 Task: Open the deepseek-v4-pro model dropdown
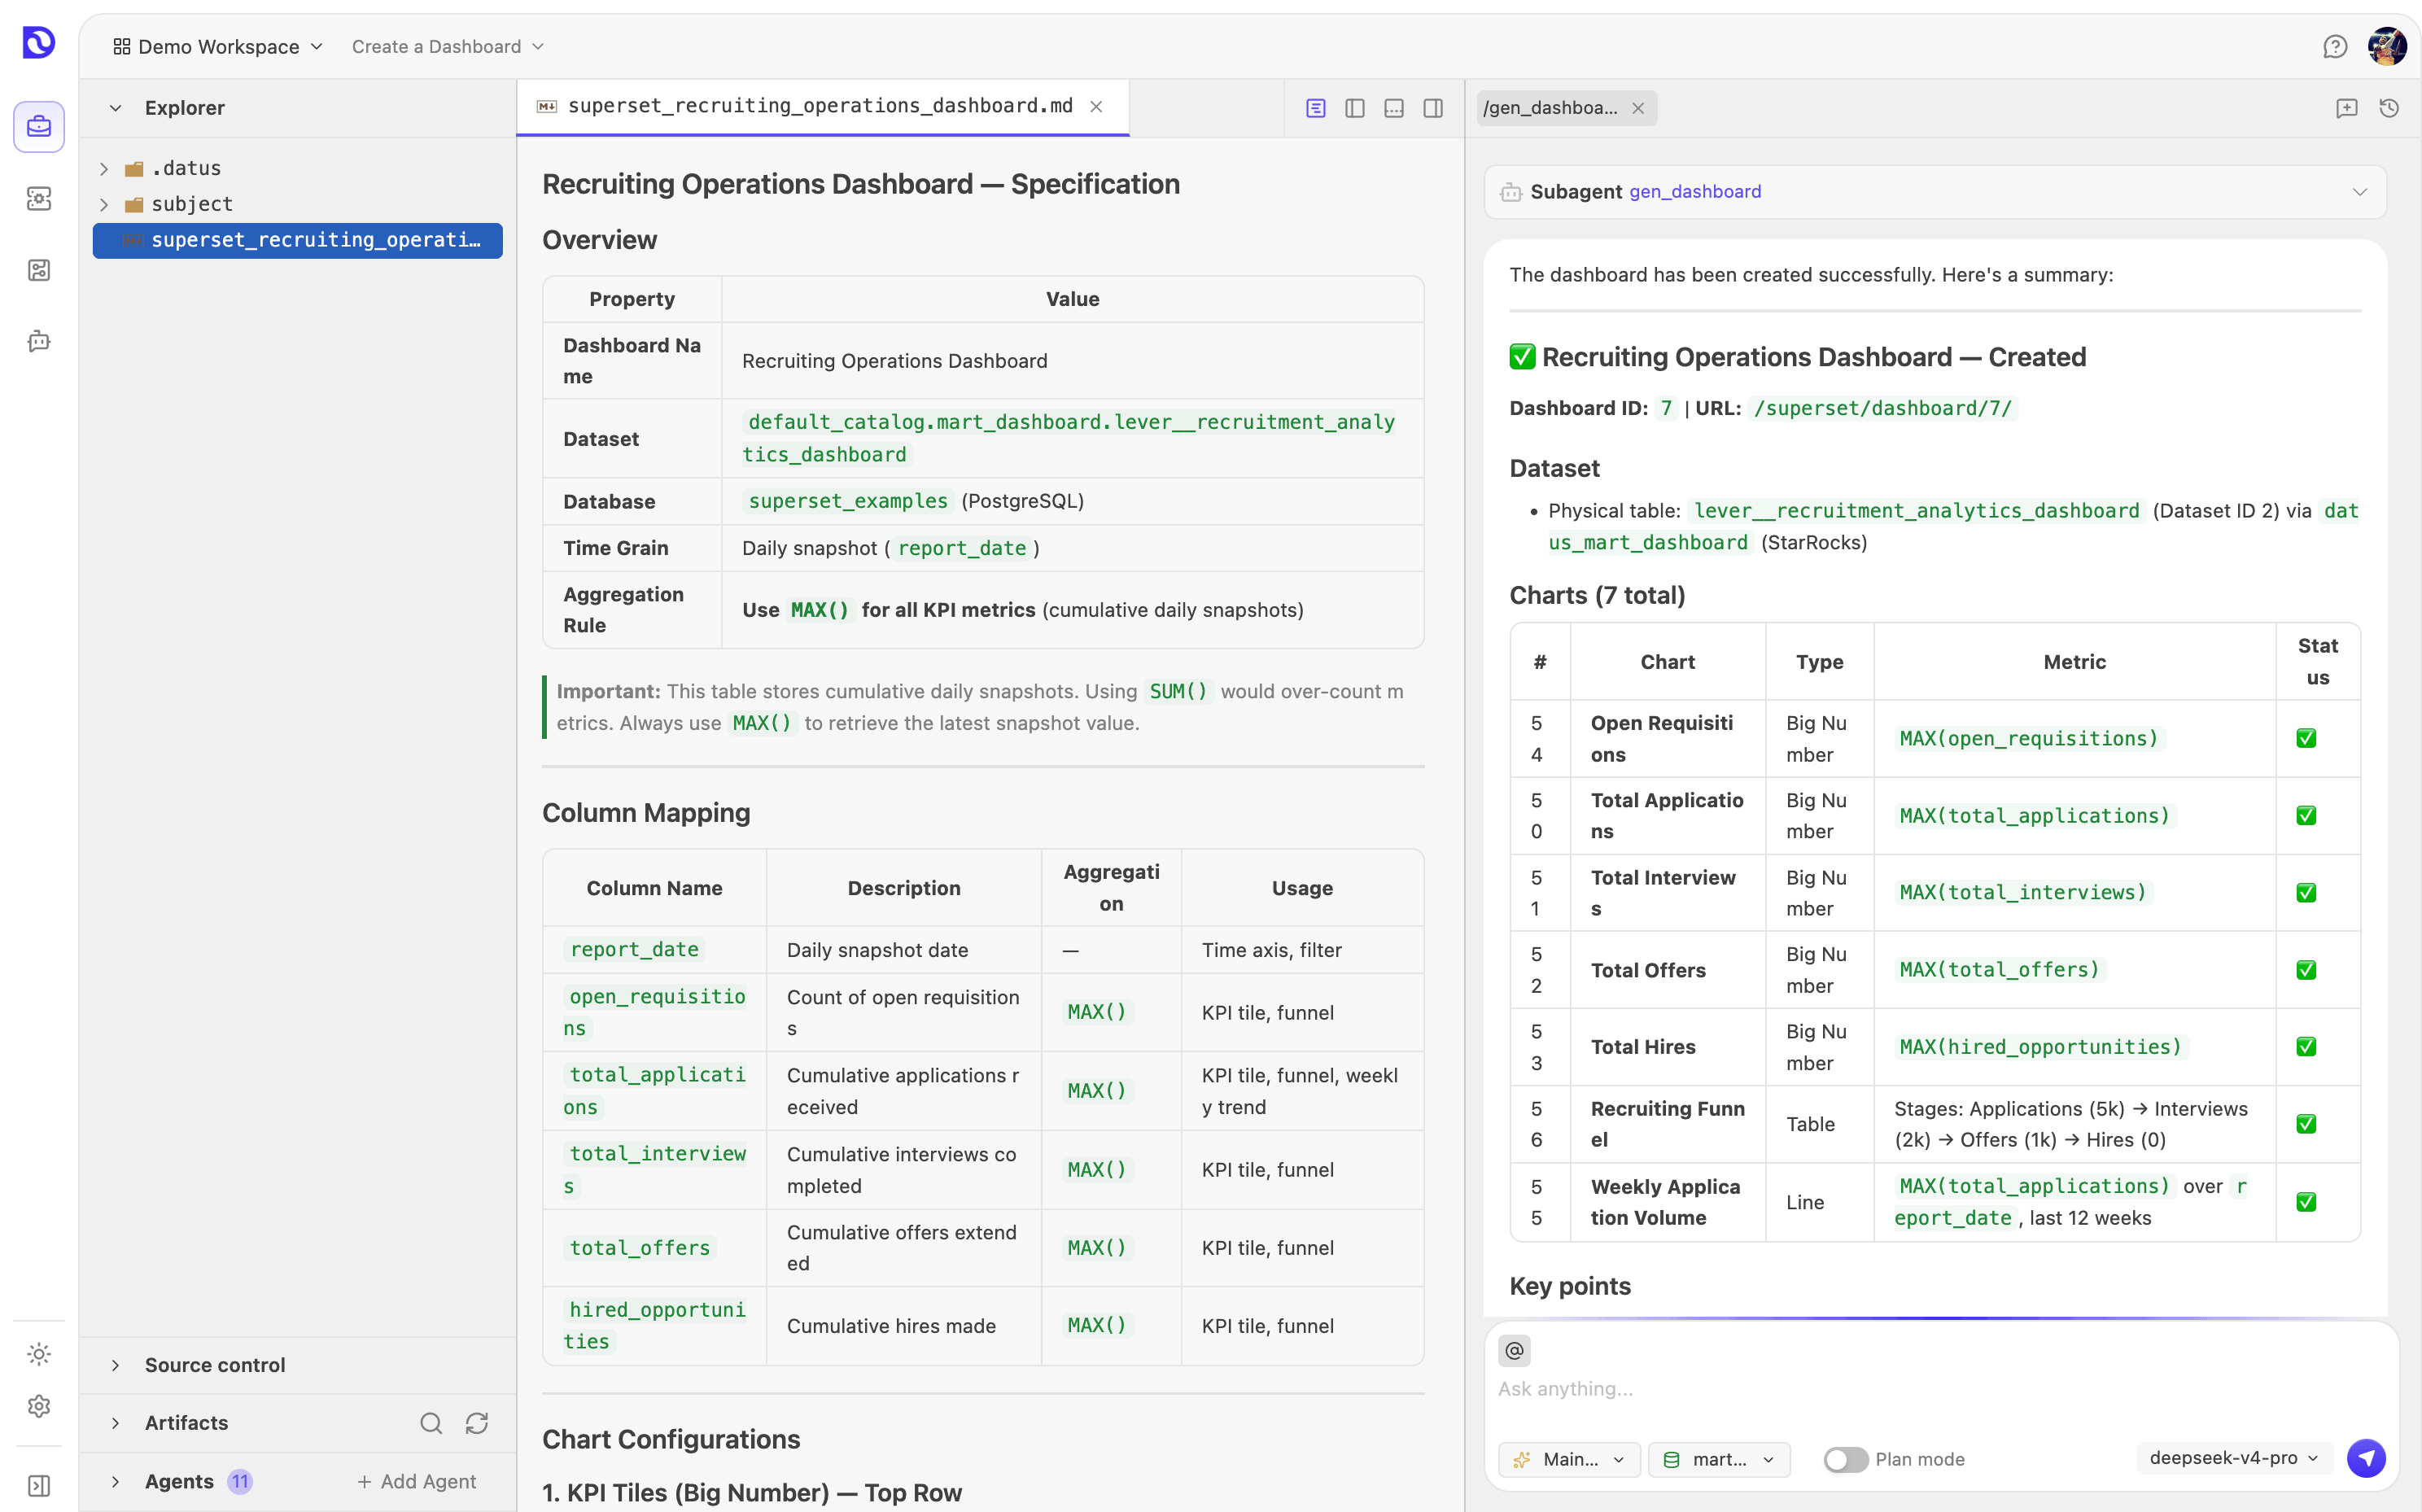(x=2234, y=1458)
